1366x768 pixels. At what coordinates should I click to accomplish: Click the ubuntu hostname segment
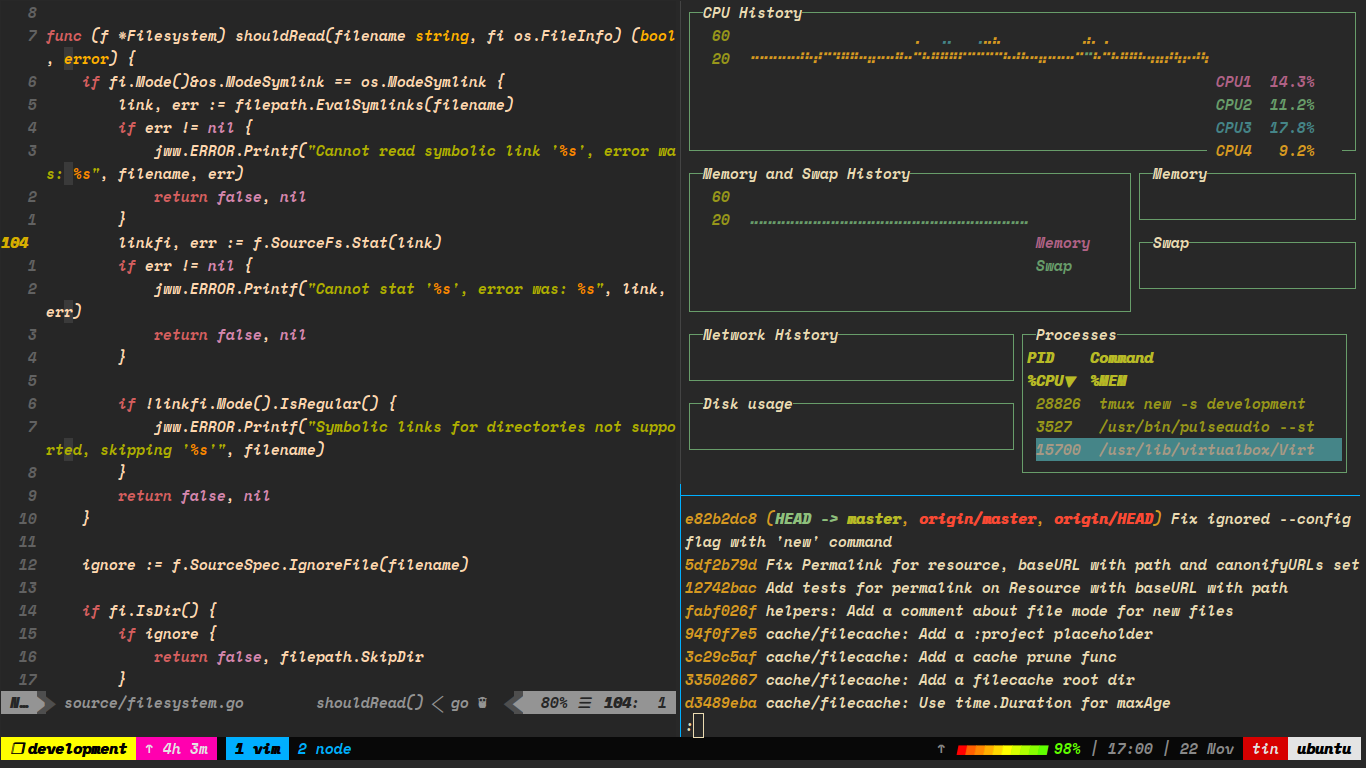click(x=1324, y=749)
